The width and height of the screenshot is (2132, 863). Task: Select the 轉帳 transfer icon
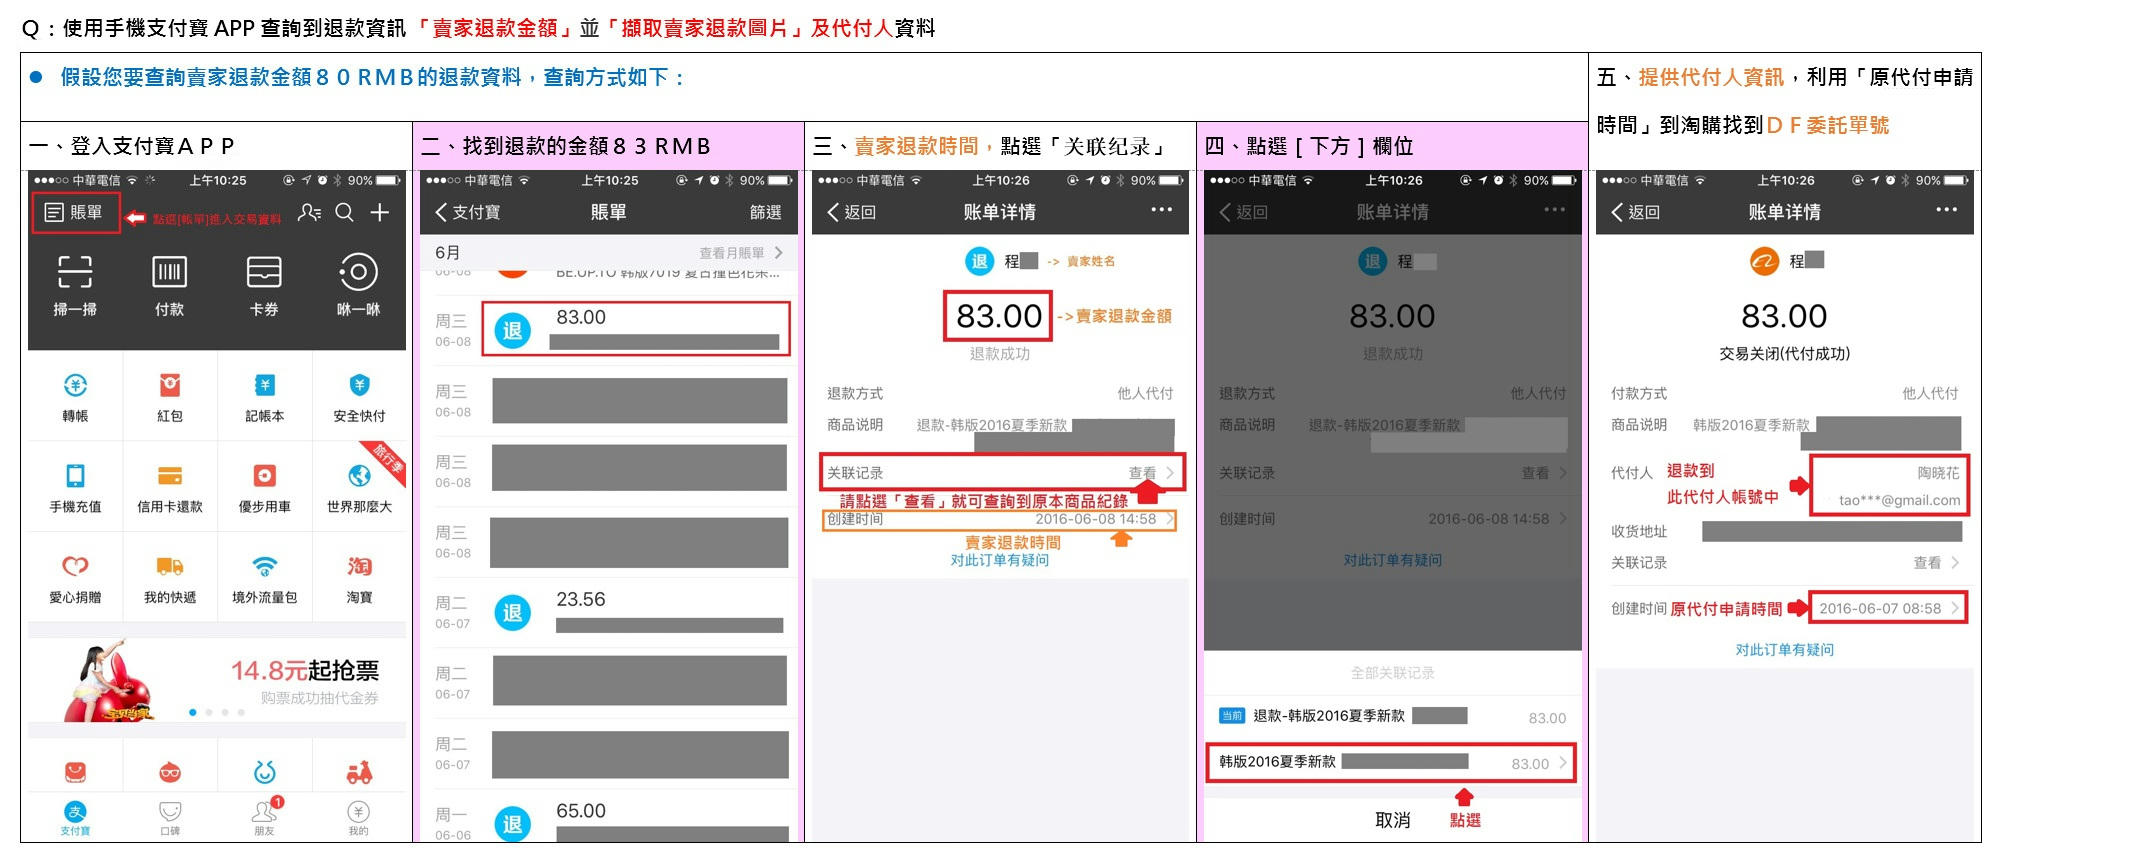[x=75, y=397]
